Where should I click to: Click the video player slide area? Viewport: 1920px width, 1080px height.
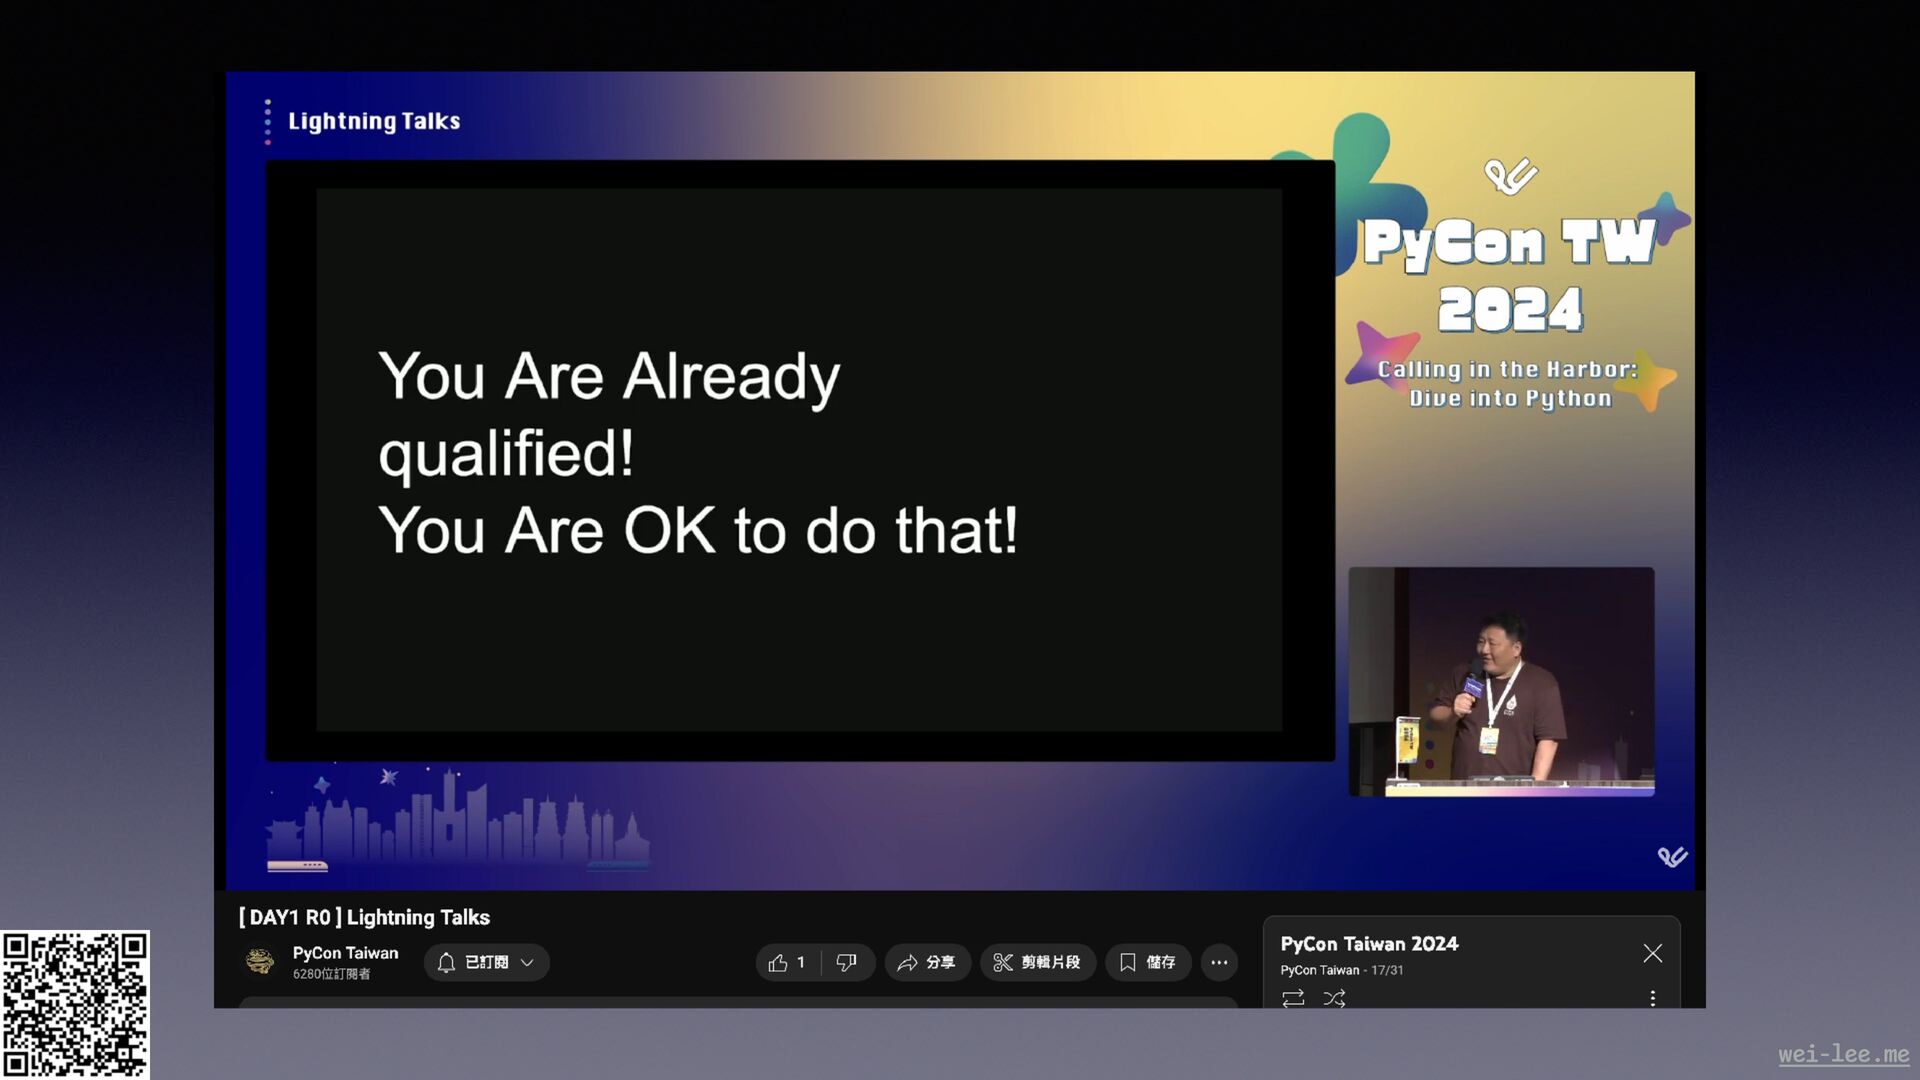[799, 460]
